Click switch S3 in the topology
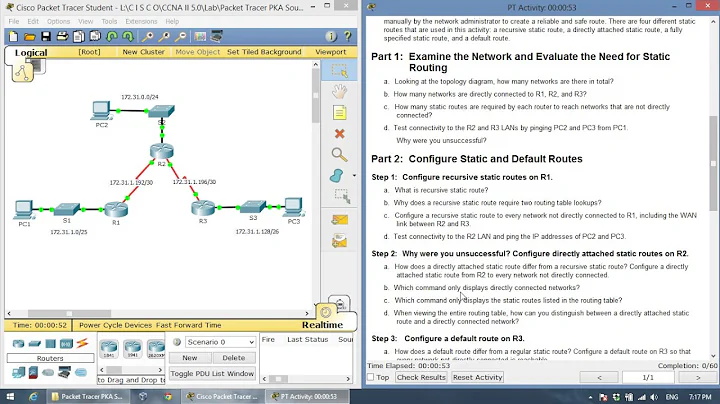This screenshot has height=404, width=720. [253, 207]
